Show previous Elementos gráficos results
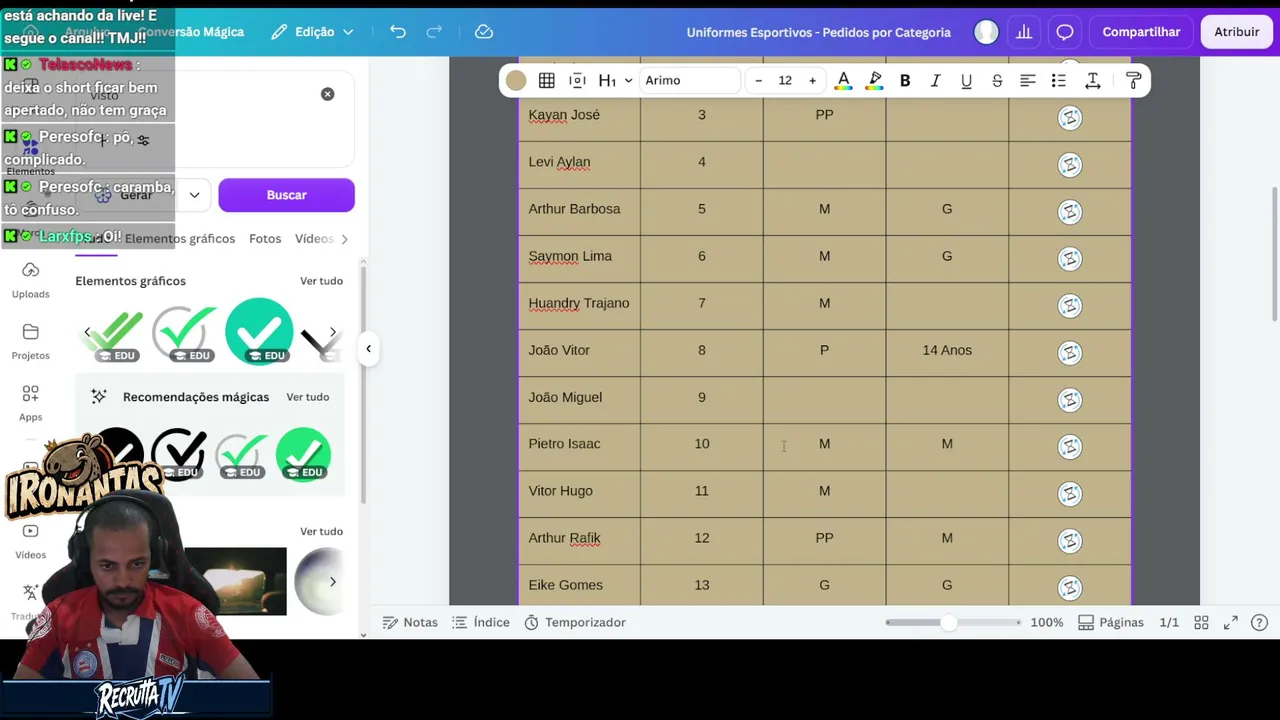The height and width of the screenshot is (720, 1280). [87, 332]
